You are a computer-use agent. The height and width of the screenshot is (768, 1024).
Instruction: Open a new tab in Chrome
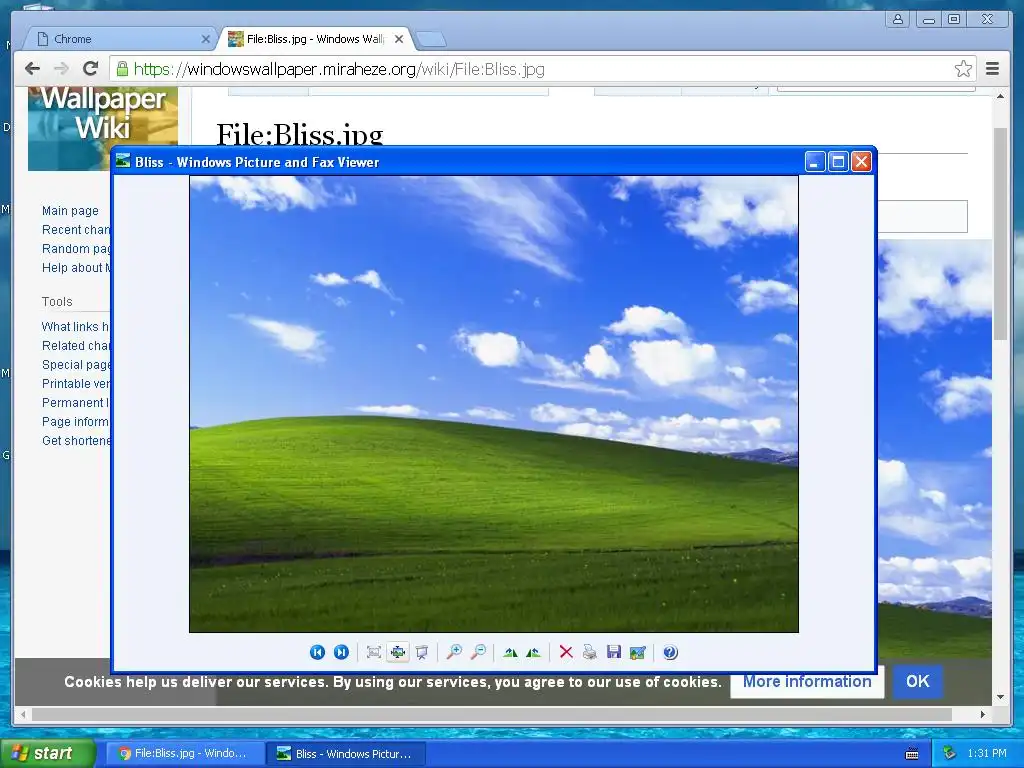431,40
